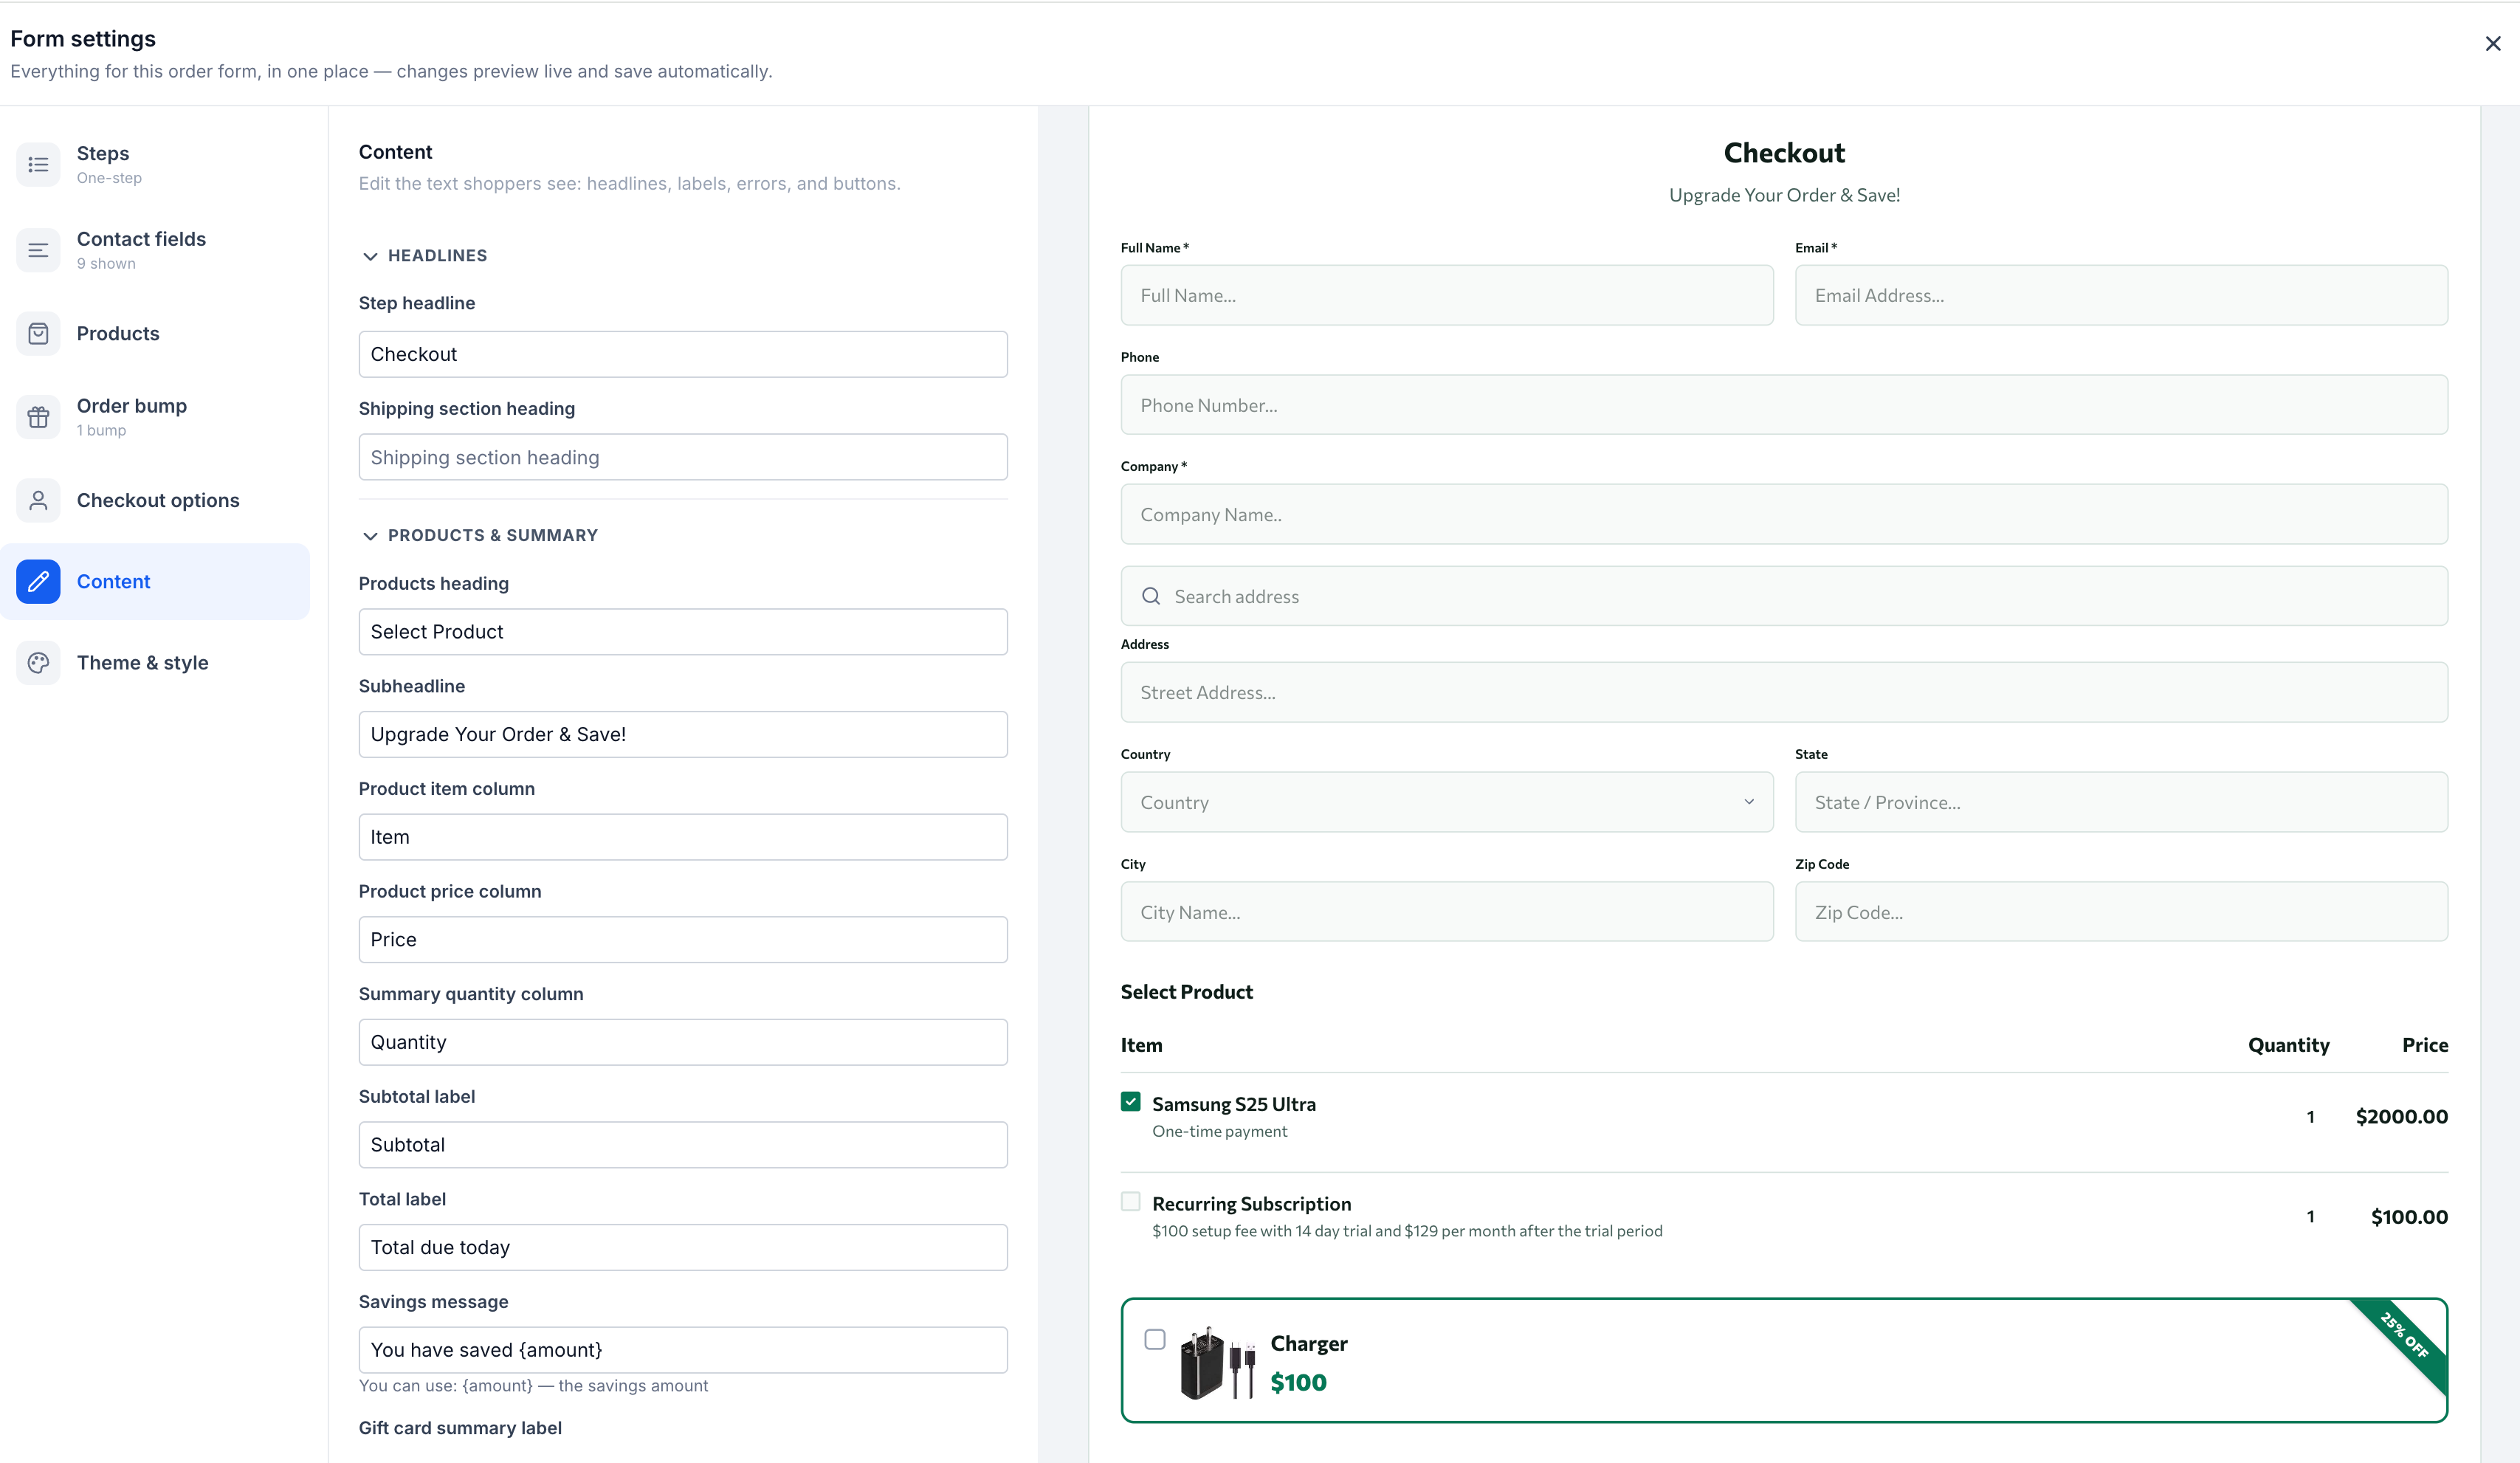Click the State / Province input
The width and height of the screenshot is (2520, 1463).
2121,802
